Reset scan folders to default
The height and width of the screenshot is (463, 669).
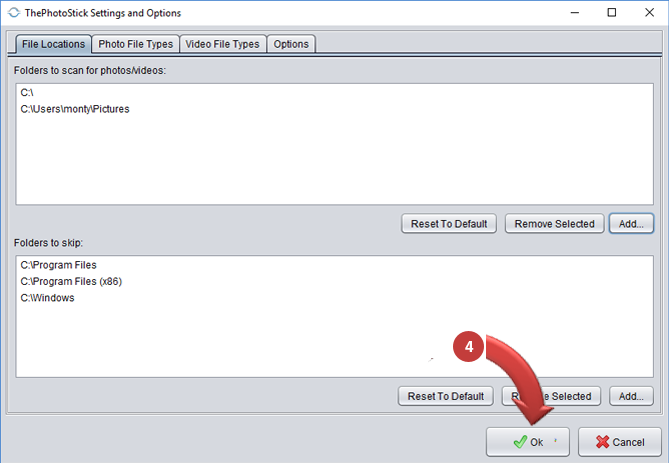[449, 224]
